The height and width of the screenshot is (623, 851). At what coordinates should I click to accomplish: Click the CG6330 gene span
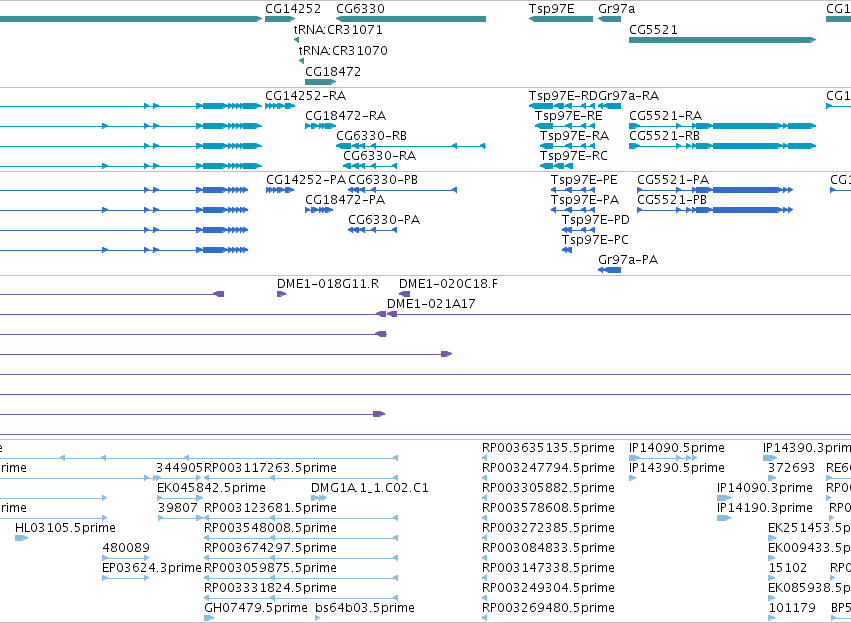pos(411,19)
